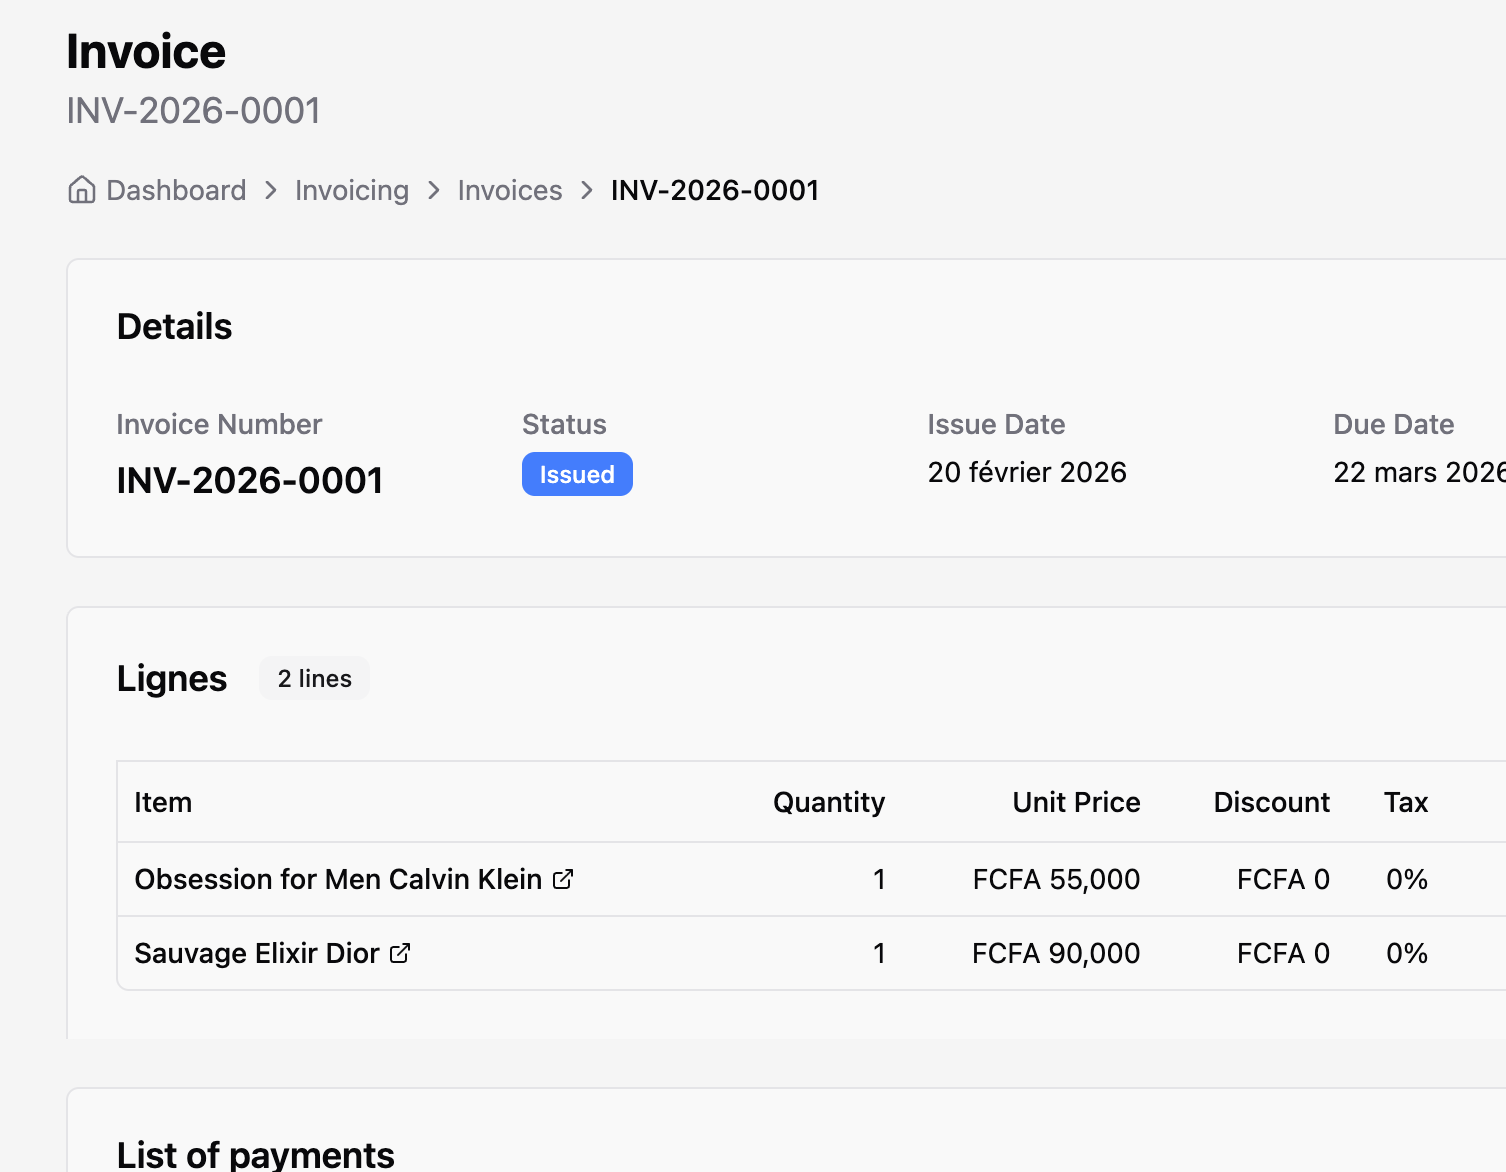The height and width of the screenshot is (1172, 1506).
Task: Click the Issued status badge
Action: click(577, 474)
